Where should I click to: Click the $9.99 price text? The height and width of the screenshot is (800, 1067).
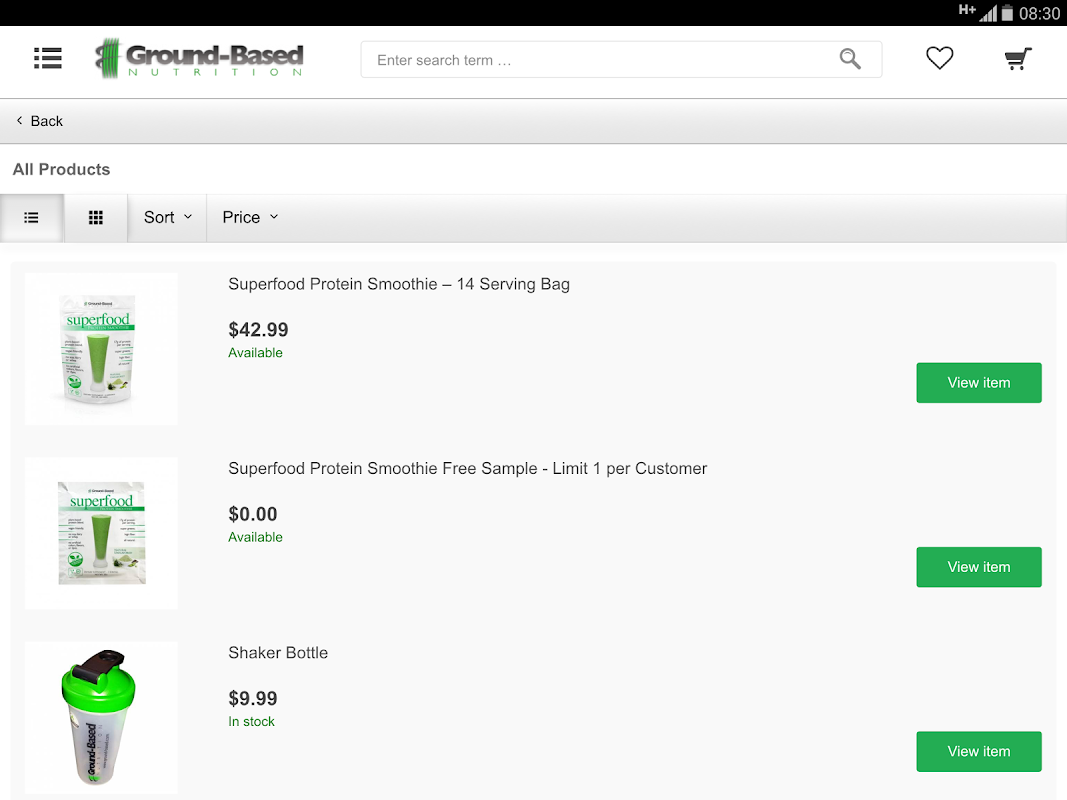pos(252,699)
